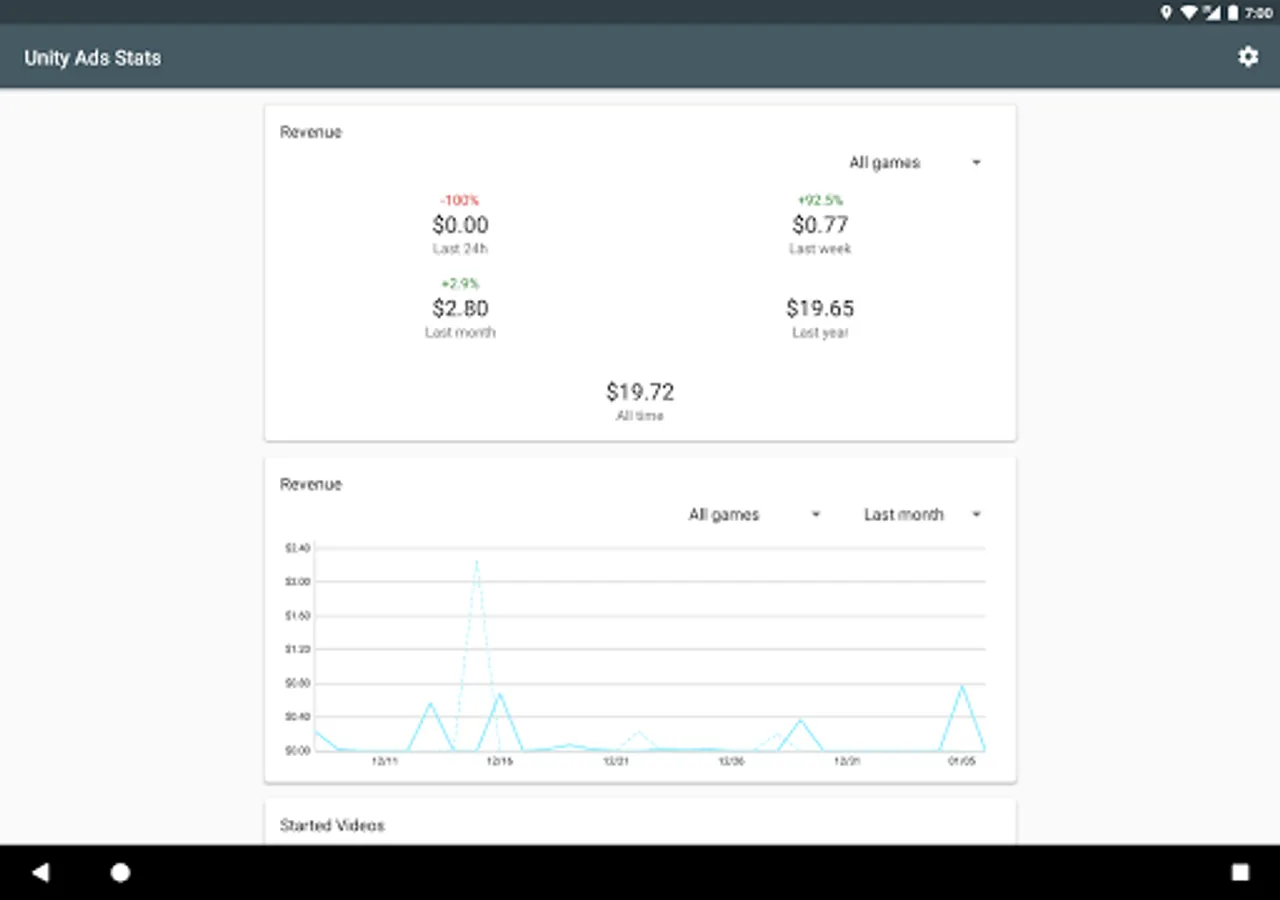Image resolution: width=1280 pixels, height=900 pixels.
Task: Tap the location pin in status bar
Action: (1166, 12)
